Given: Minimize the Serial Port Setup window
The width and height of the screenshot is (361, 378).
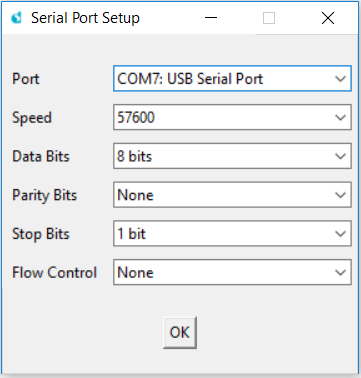Looking at the screenshot, I should pyautogui.click(x=211, y=18).
